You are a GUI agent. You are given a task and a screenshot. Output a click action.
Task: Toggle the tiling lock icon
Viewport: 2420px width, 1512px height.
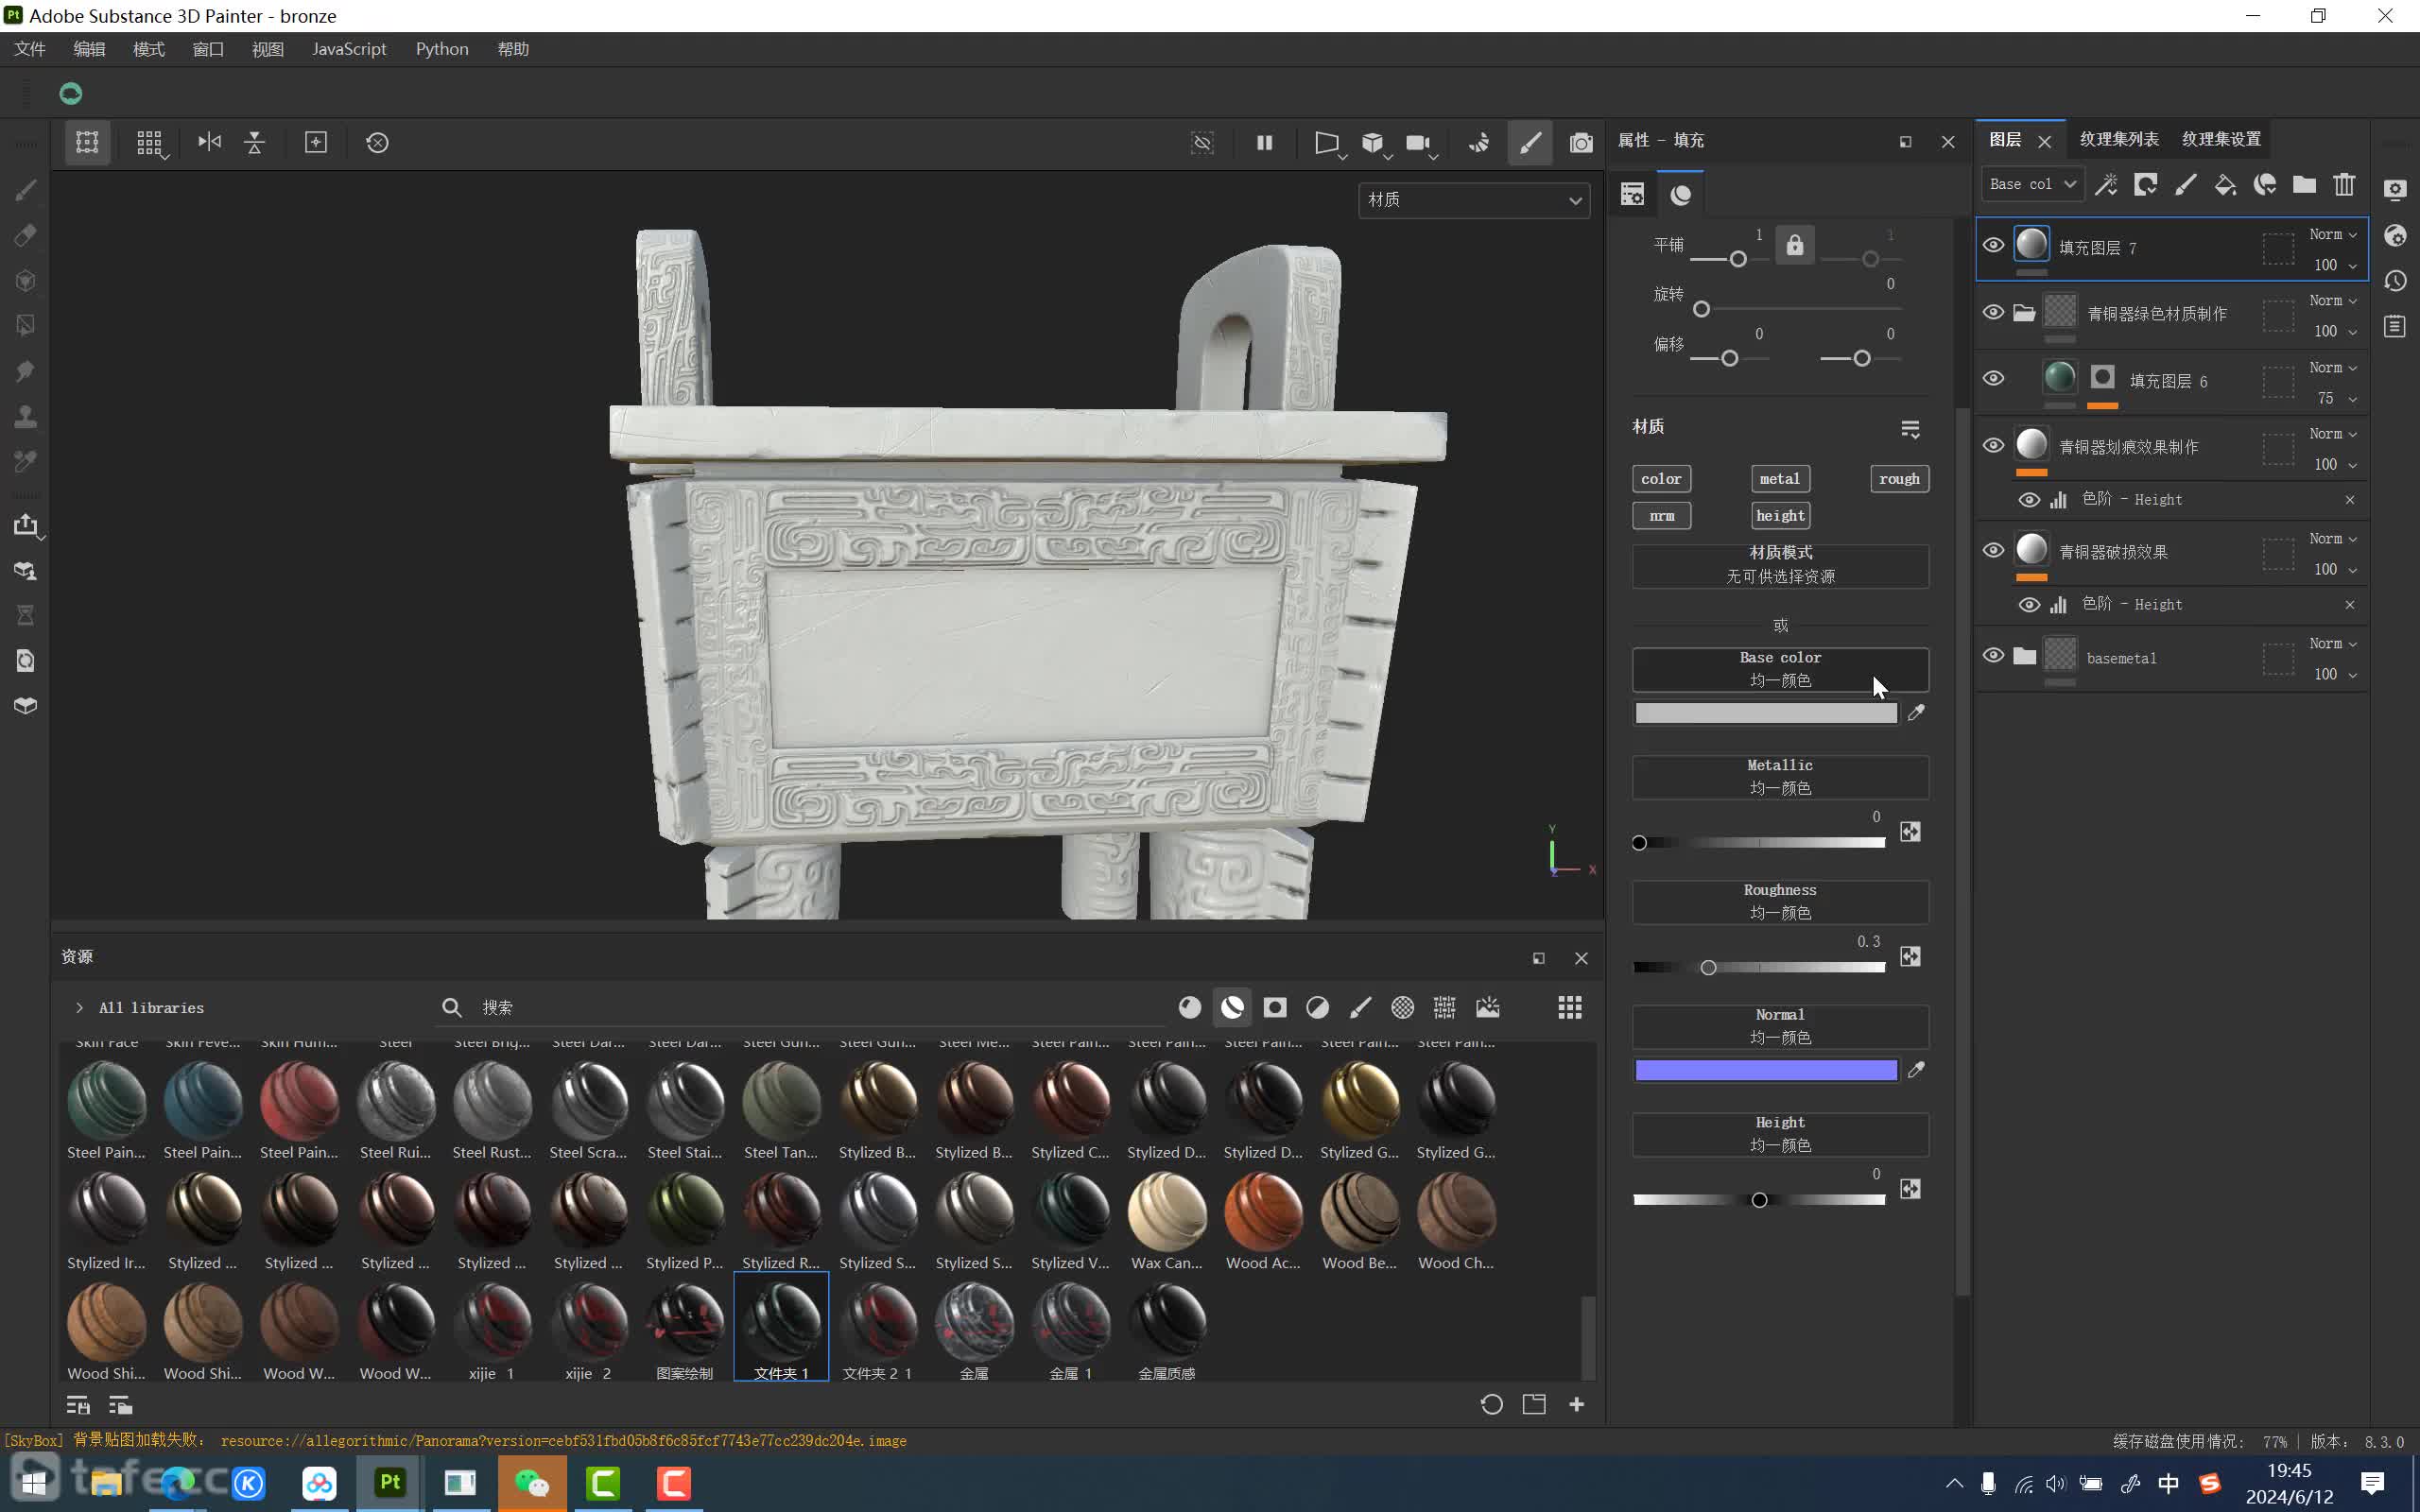(x=1795, y=245)
